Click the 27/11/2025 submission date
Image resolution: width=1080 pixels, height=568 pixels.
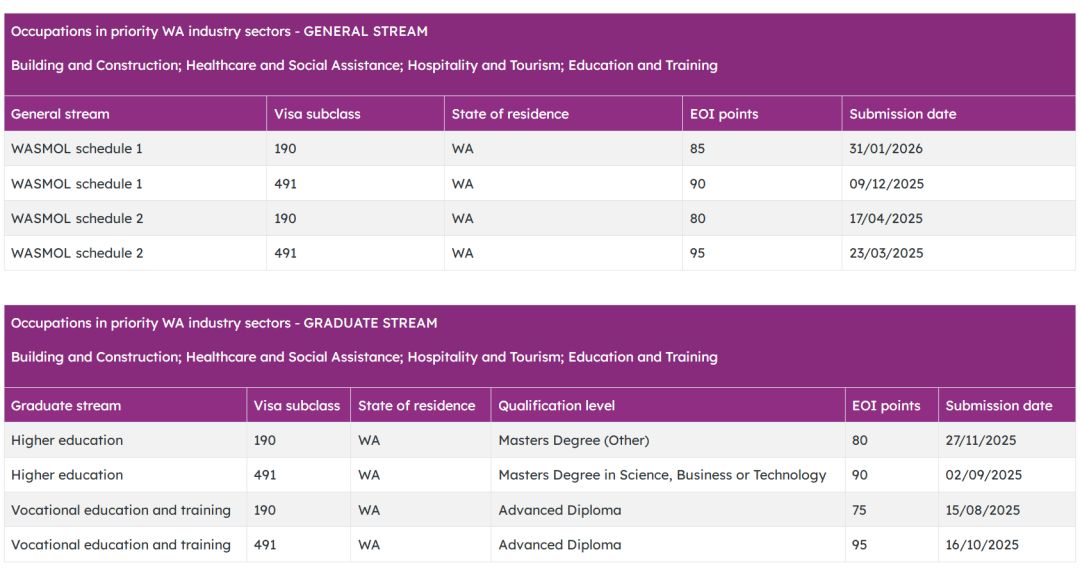click(983, 441)
